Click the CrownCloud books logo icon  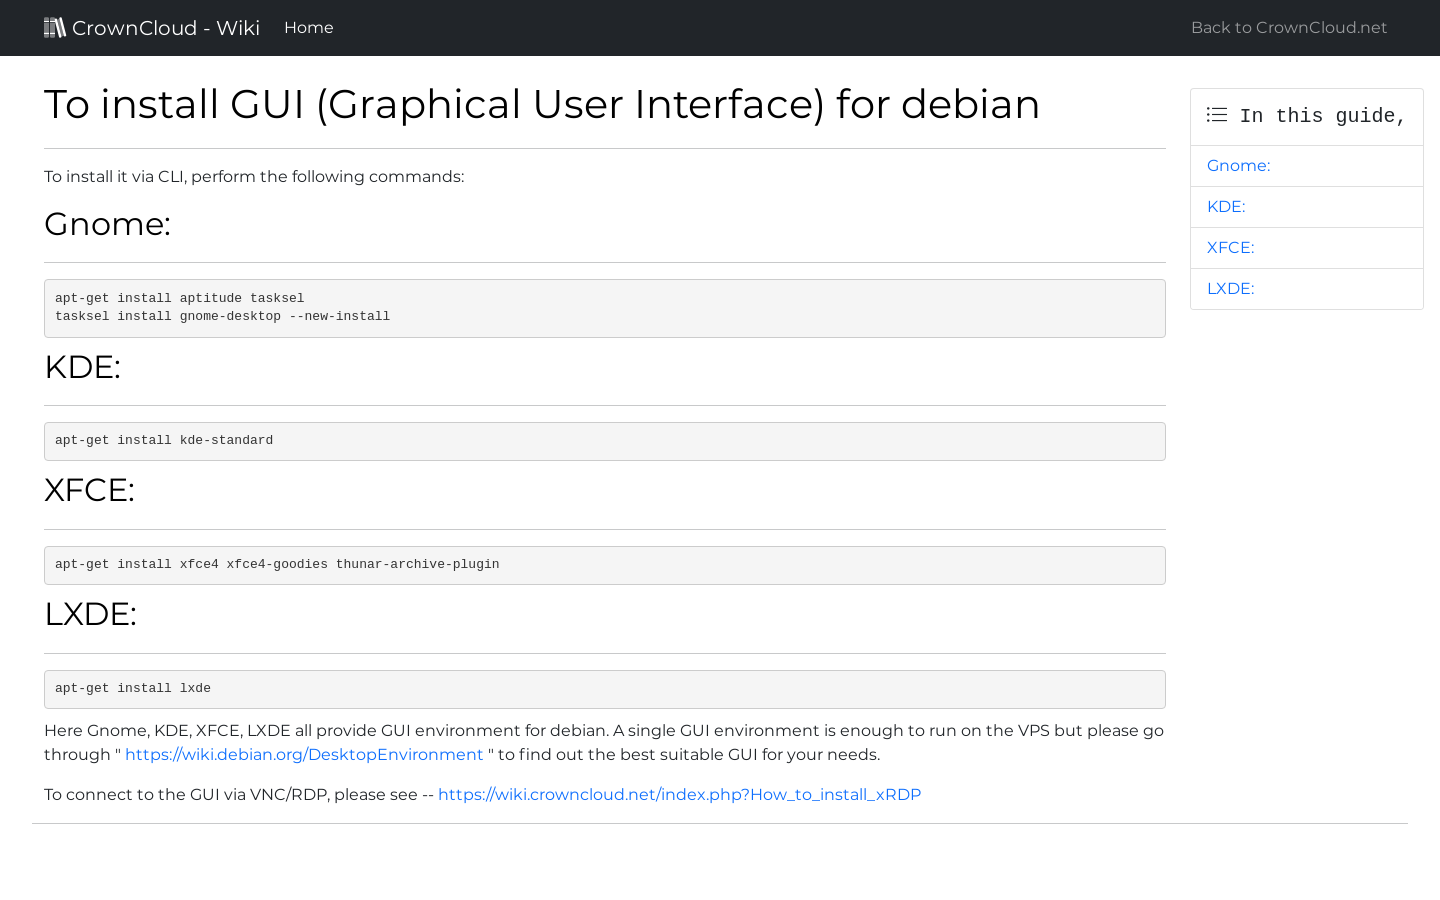55,27
